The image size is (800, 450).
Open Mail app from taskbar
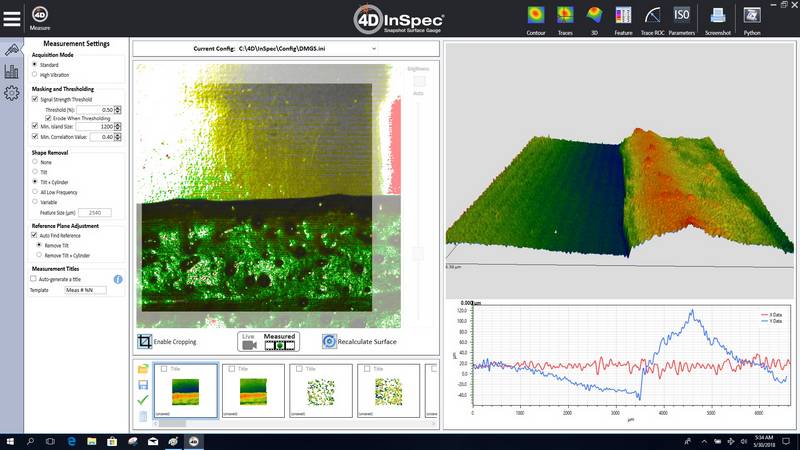(153, 441)
